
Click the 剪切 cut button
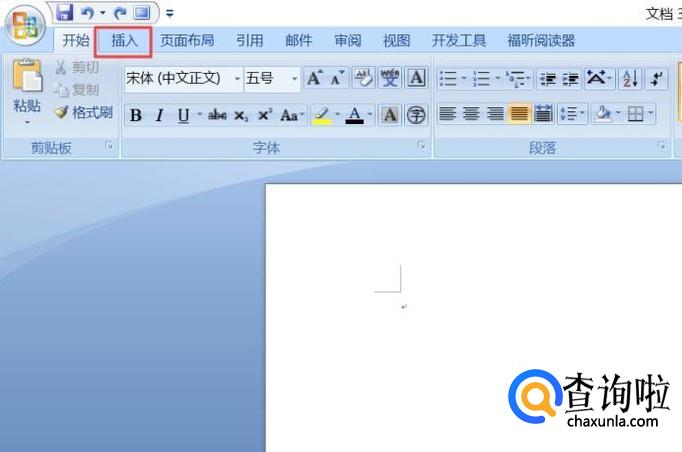coord(77,67)
